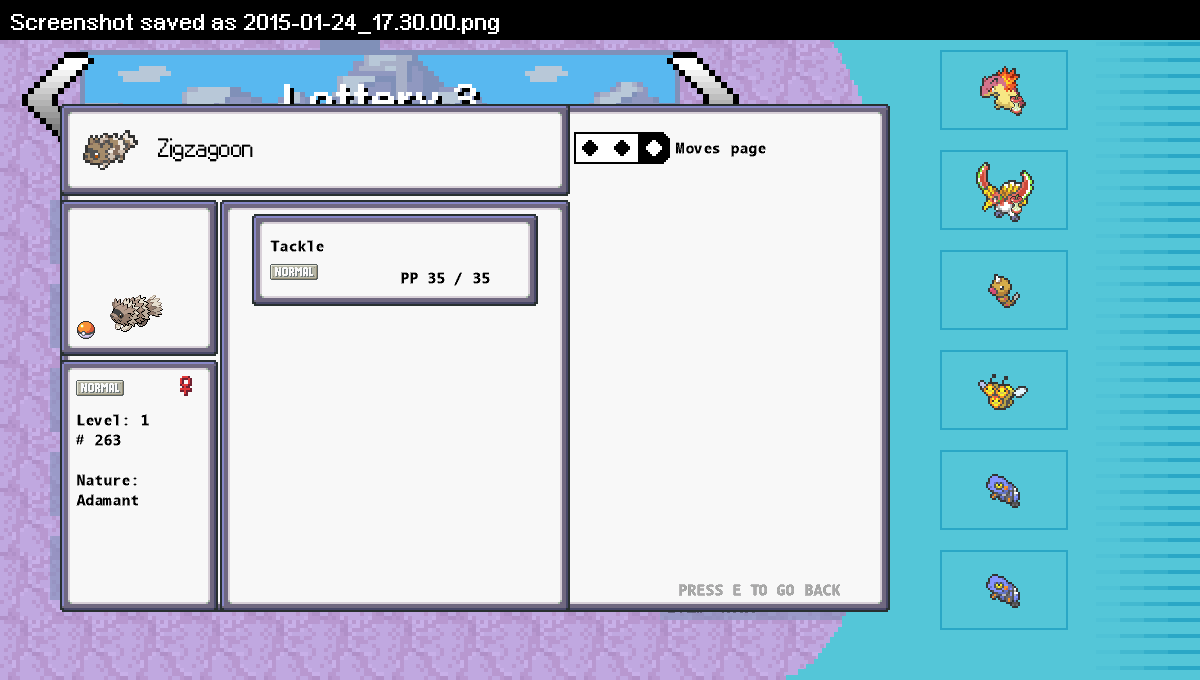Click the Zigzagoon sprite in the portrait panel
Image resolution: width=1200 pixels, height=680 pixels.
136,312
